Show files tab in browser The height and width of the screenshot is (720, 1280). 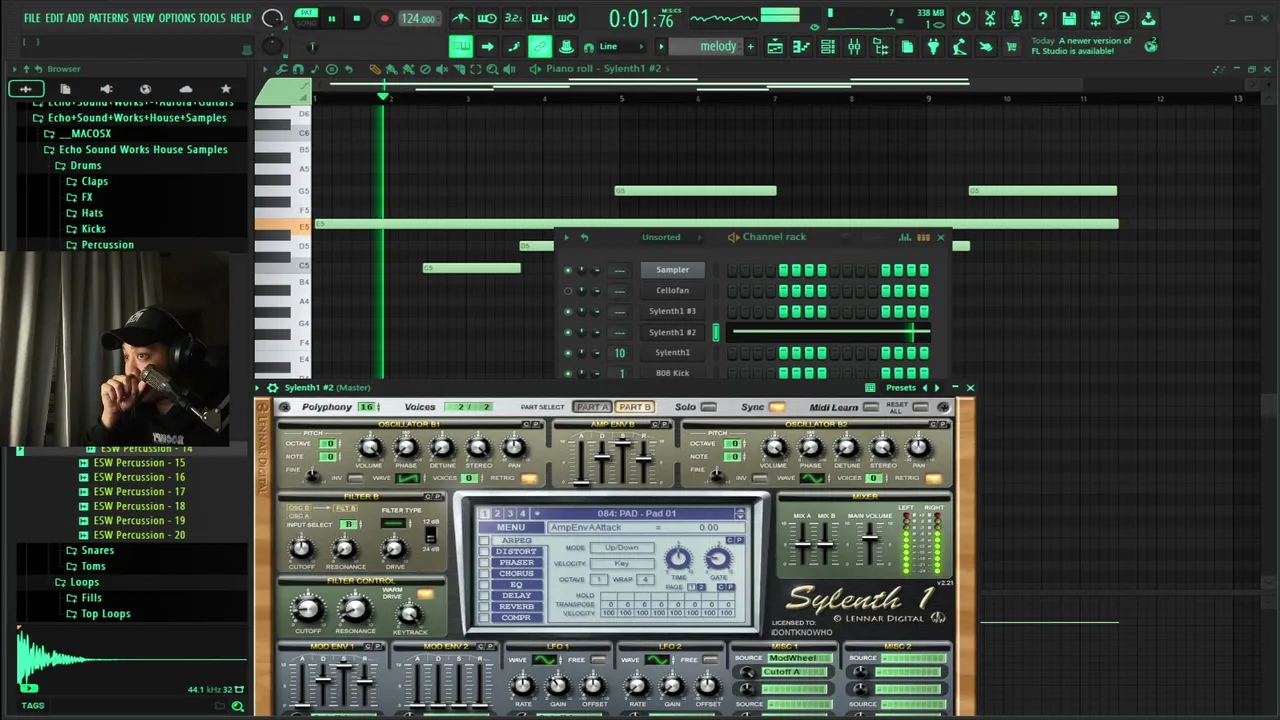65,89
